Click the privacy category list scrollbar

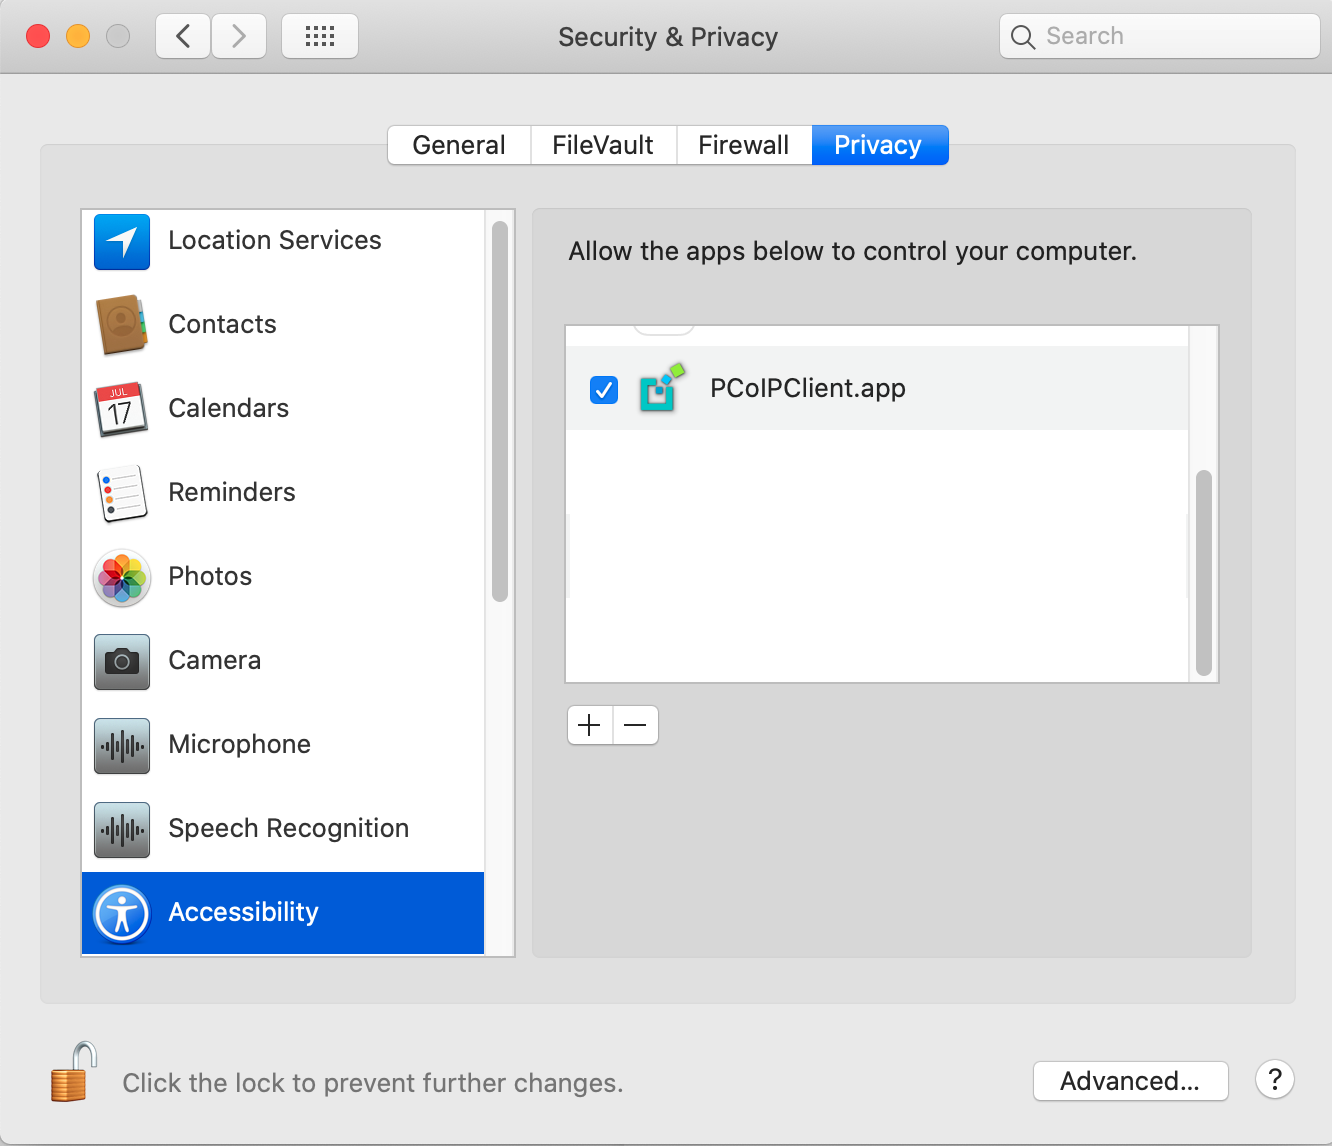(x=500, y=412)
